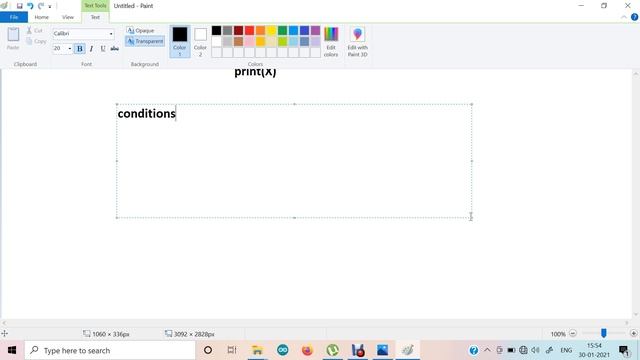Screen dimensions: 640x360
Task: Switch to the View ribbon tab
Action: tap(68, 17)
